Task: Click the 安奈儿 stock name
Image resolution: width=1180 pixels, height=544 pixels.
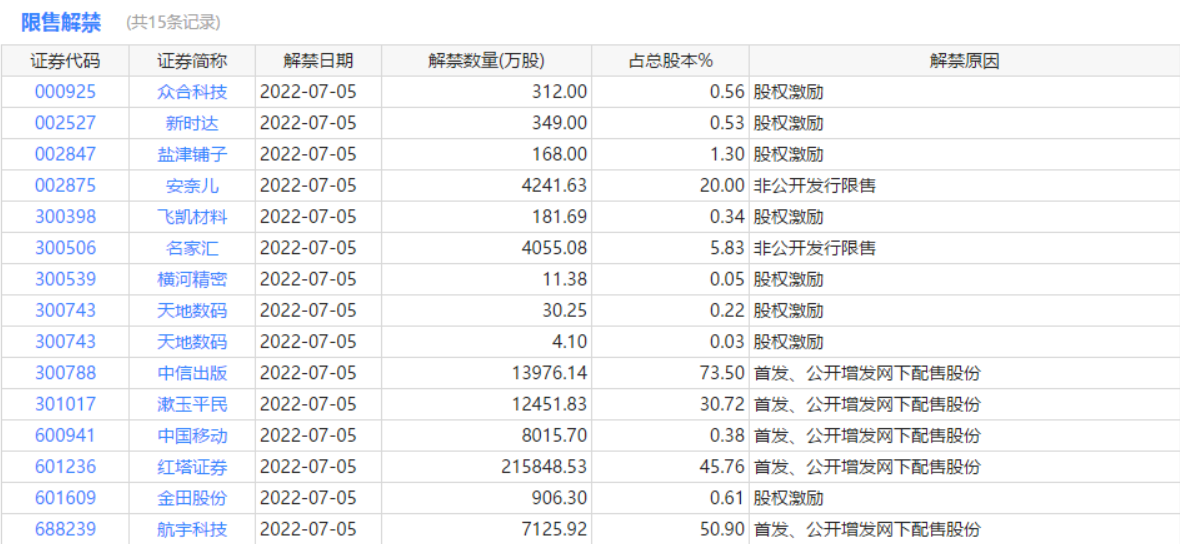Action: click(x=192, y=186)
